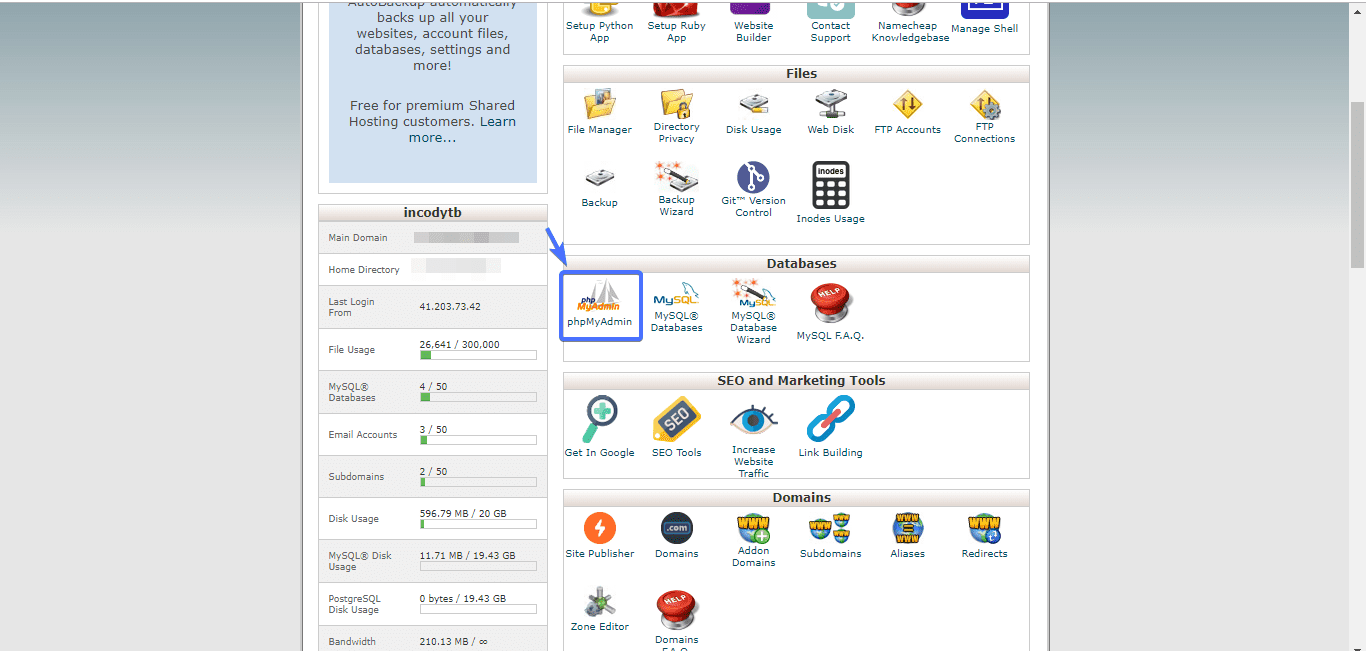Open the Zone Editor
Viewport: 1366px width, 651px height.
pyautogui.click(x=600, y=609)
